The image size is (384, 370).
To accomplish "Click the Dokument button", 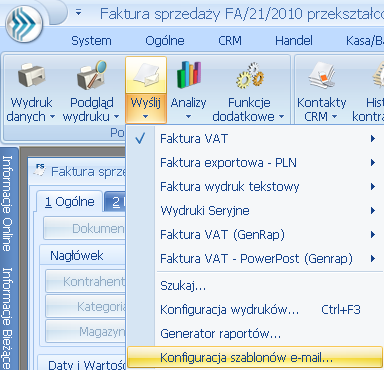I will (85, 228).
